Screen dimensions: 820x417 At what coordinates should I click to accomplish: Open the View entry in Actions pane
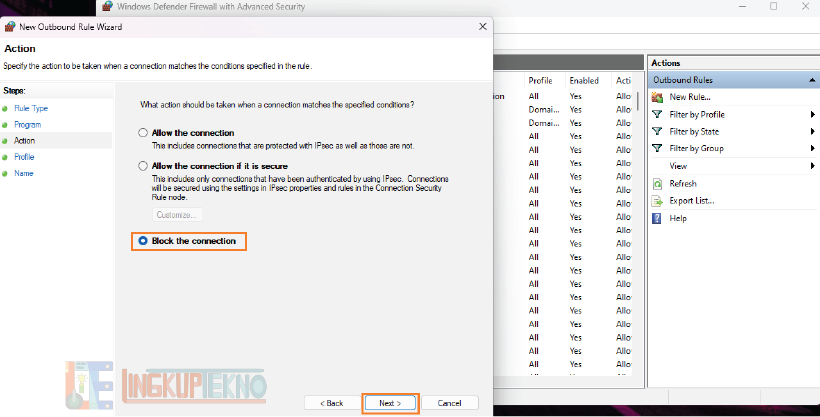tap(678, 166)
